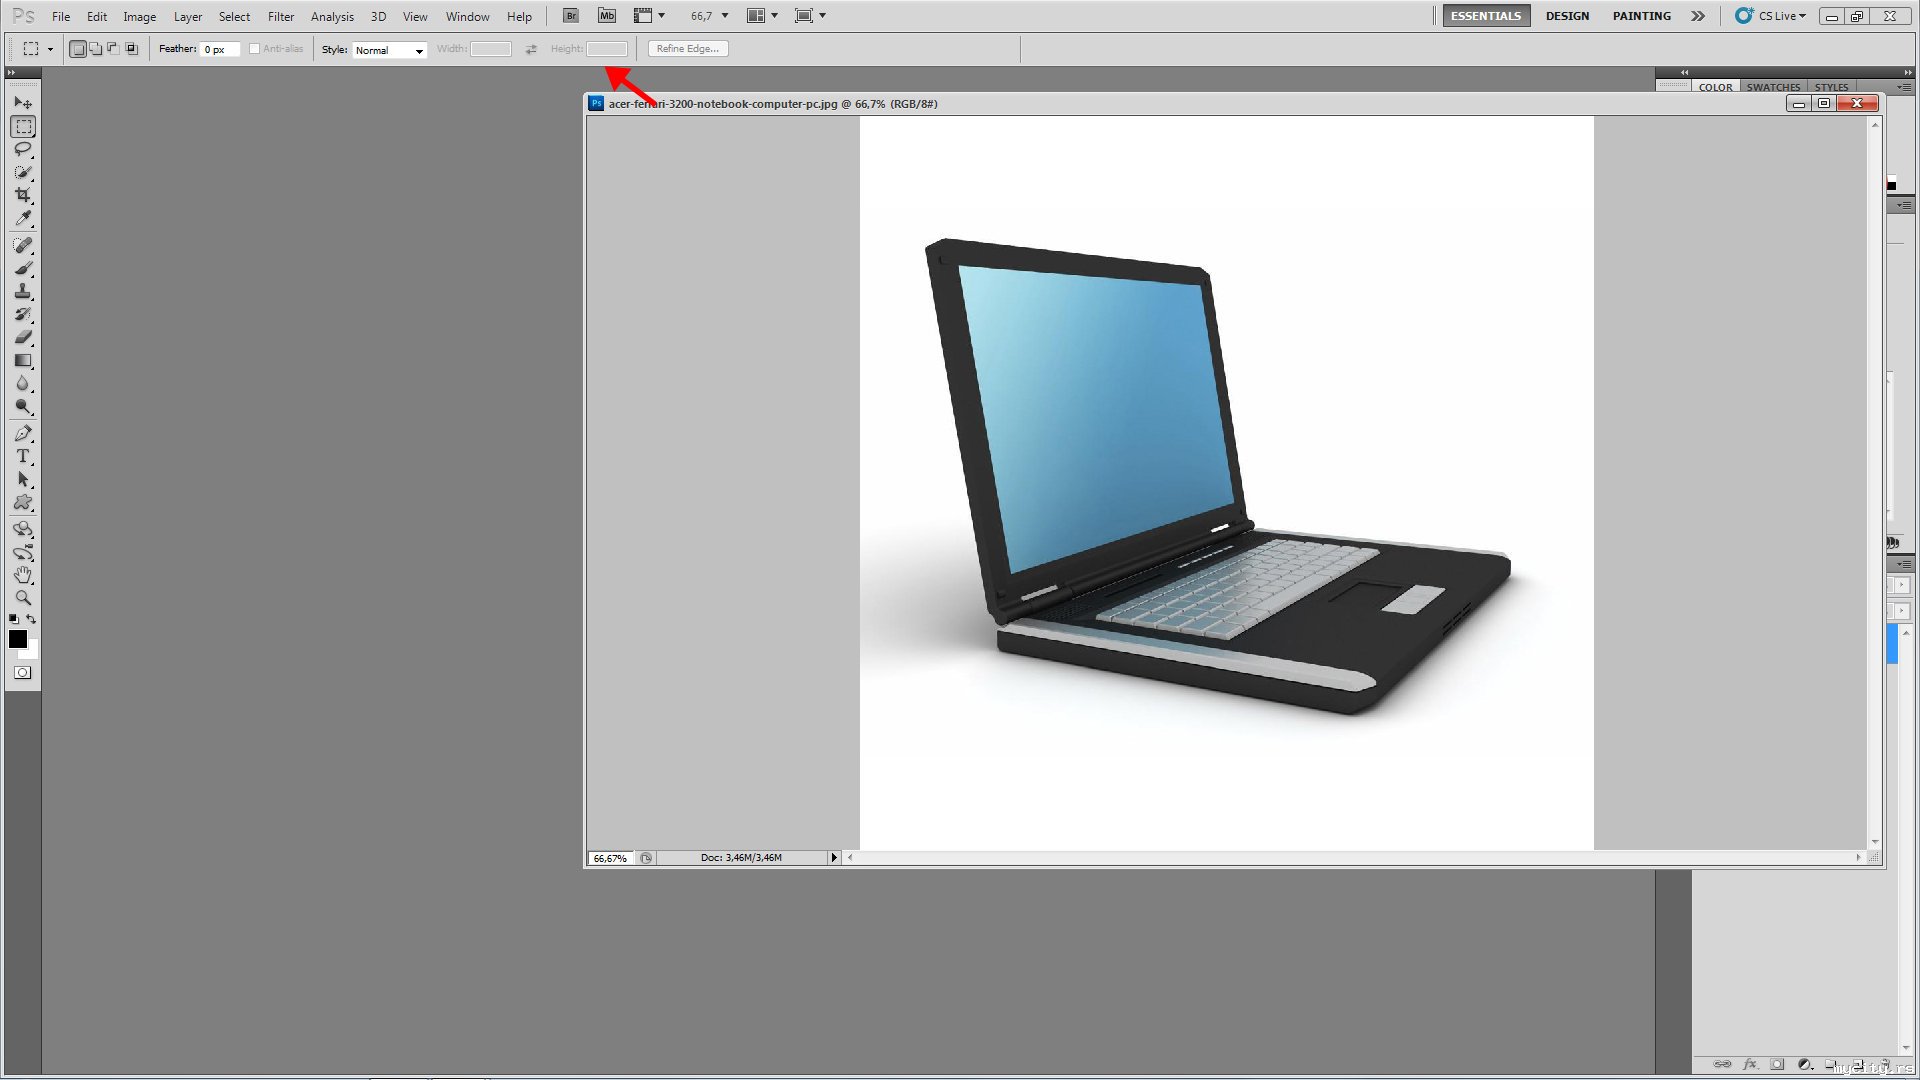Select the Crop tool

pos(23,195)
